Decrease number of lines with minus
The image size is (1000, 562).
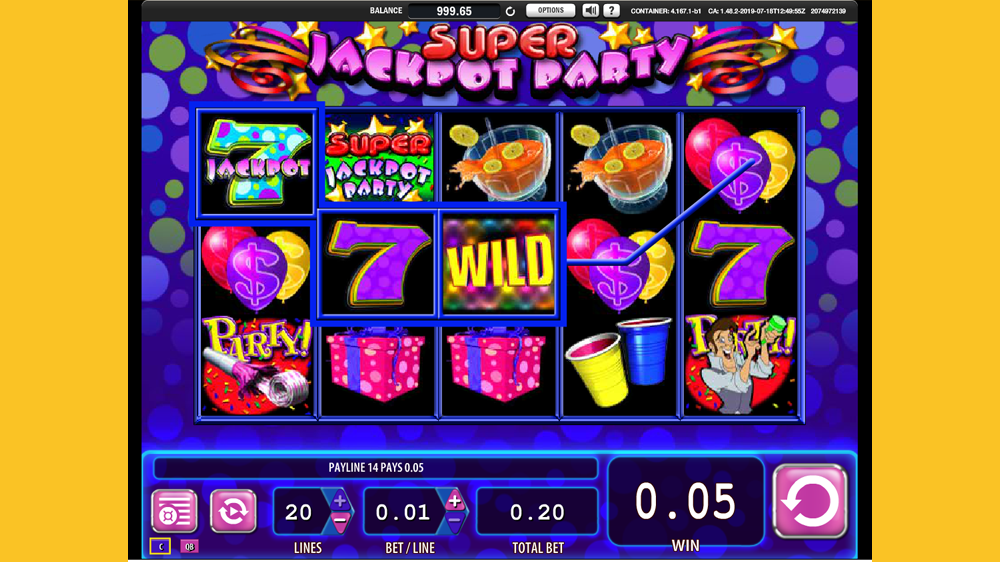point(339,521)
